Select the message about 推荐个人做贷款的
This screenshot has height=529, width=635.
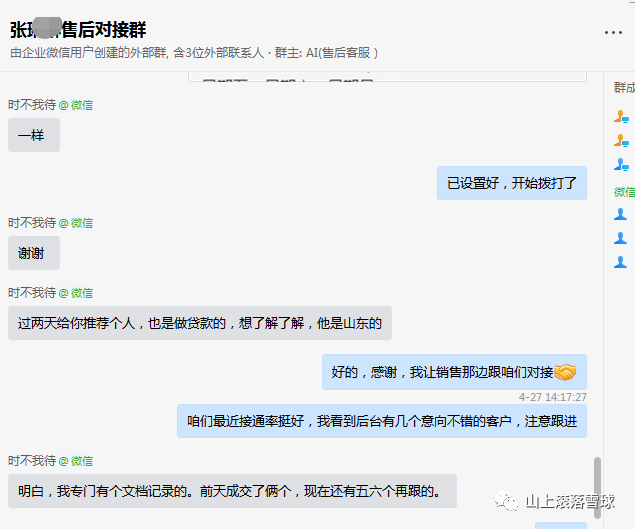click(200, 323)
